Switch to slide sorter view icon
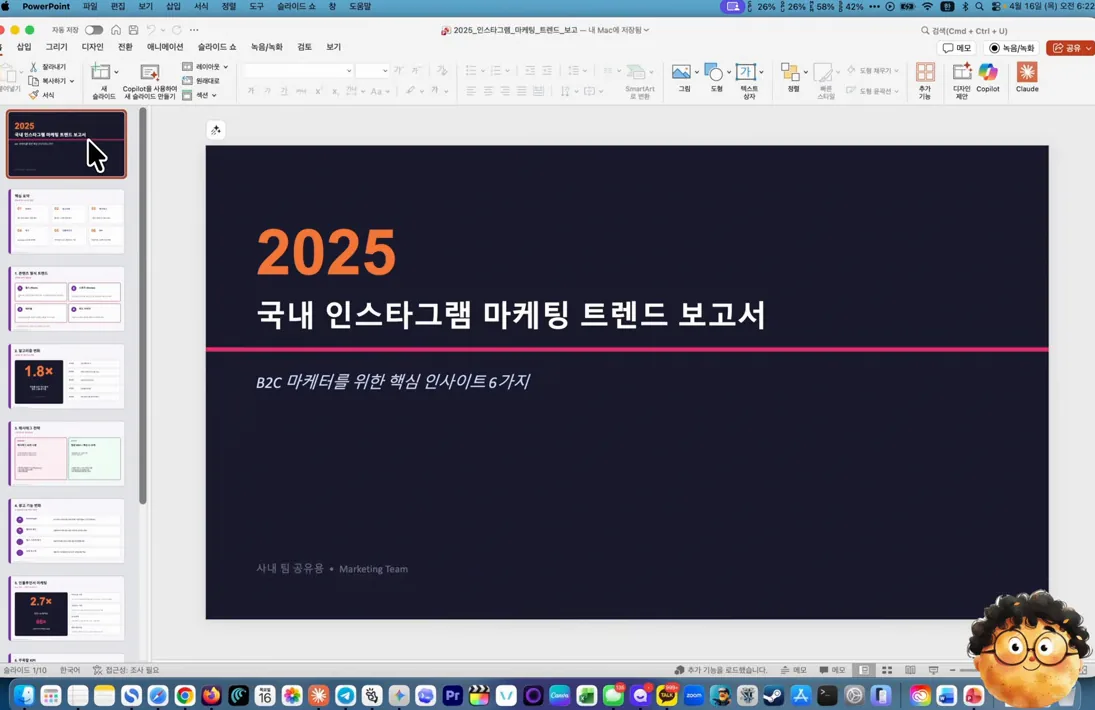This screenshot has width=1095, height=710. [x=887, y=670]
